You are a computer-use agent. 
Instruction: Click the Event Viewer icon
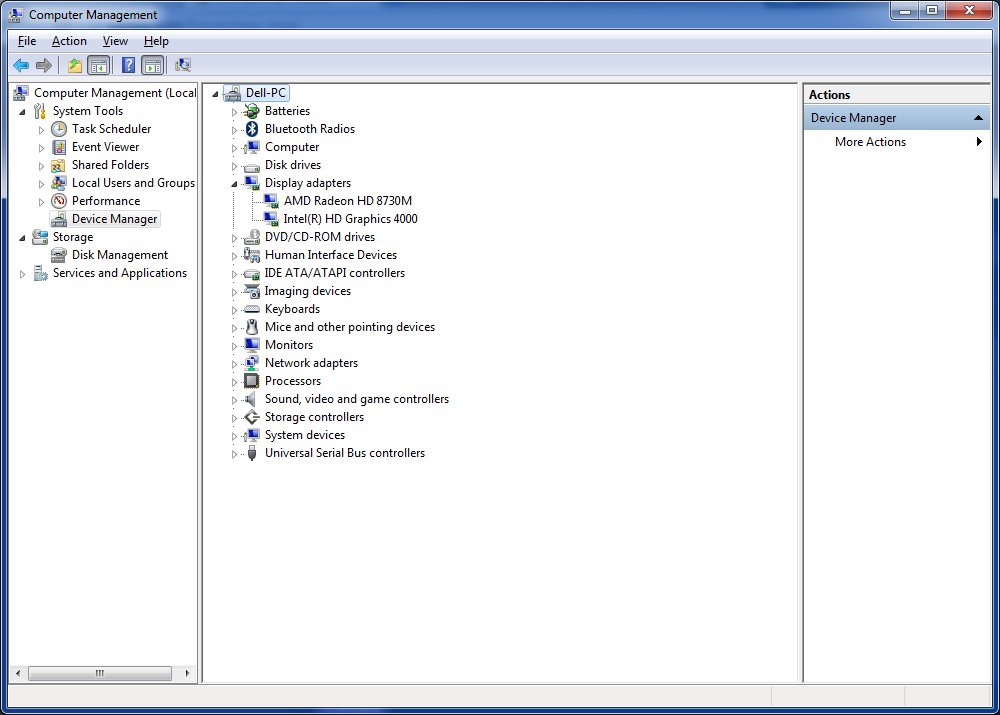[x=59, y=147]
